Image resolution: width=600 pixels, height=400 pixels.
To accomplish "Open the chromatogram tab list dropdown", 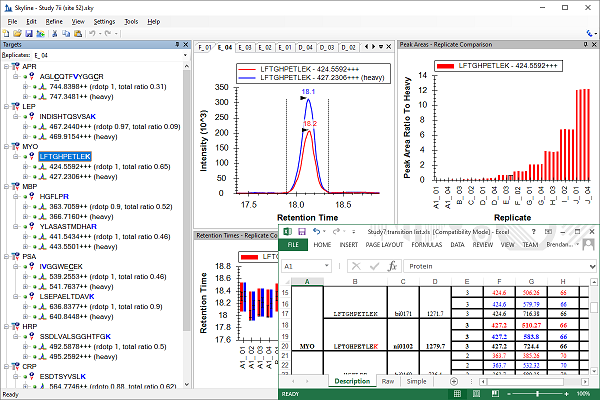I will 381,47.
